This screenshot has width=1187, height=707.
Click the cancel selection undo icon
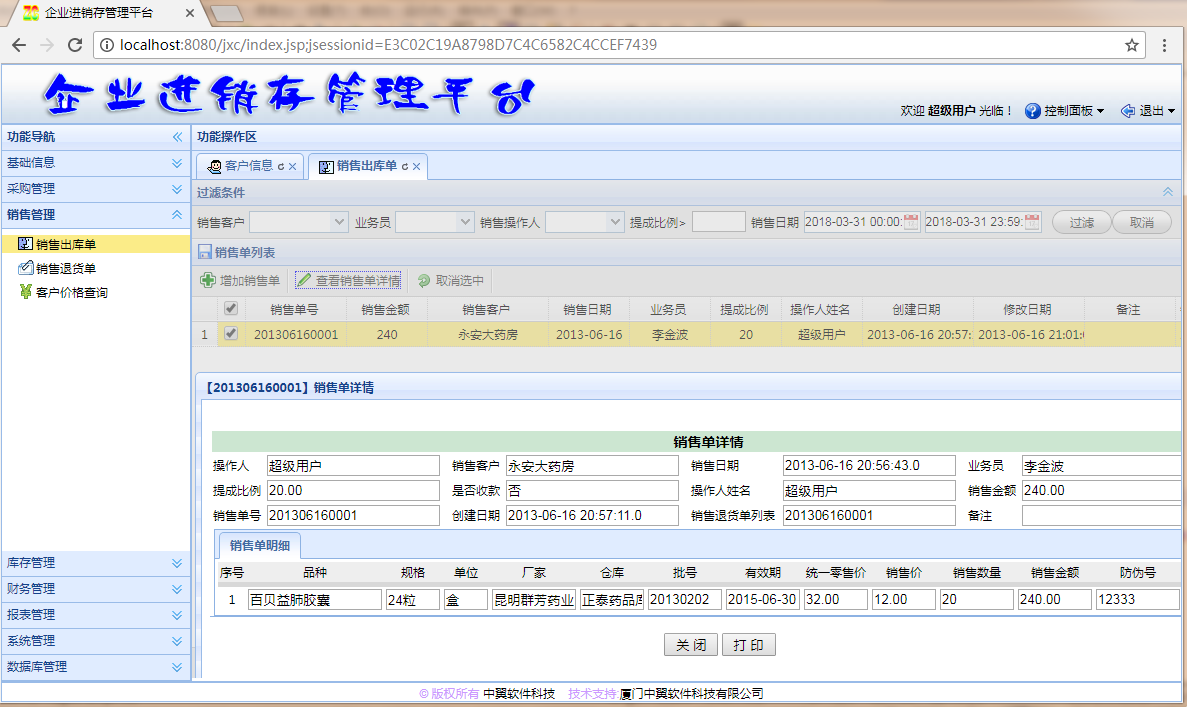[424, 280]
